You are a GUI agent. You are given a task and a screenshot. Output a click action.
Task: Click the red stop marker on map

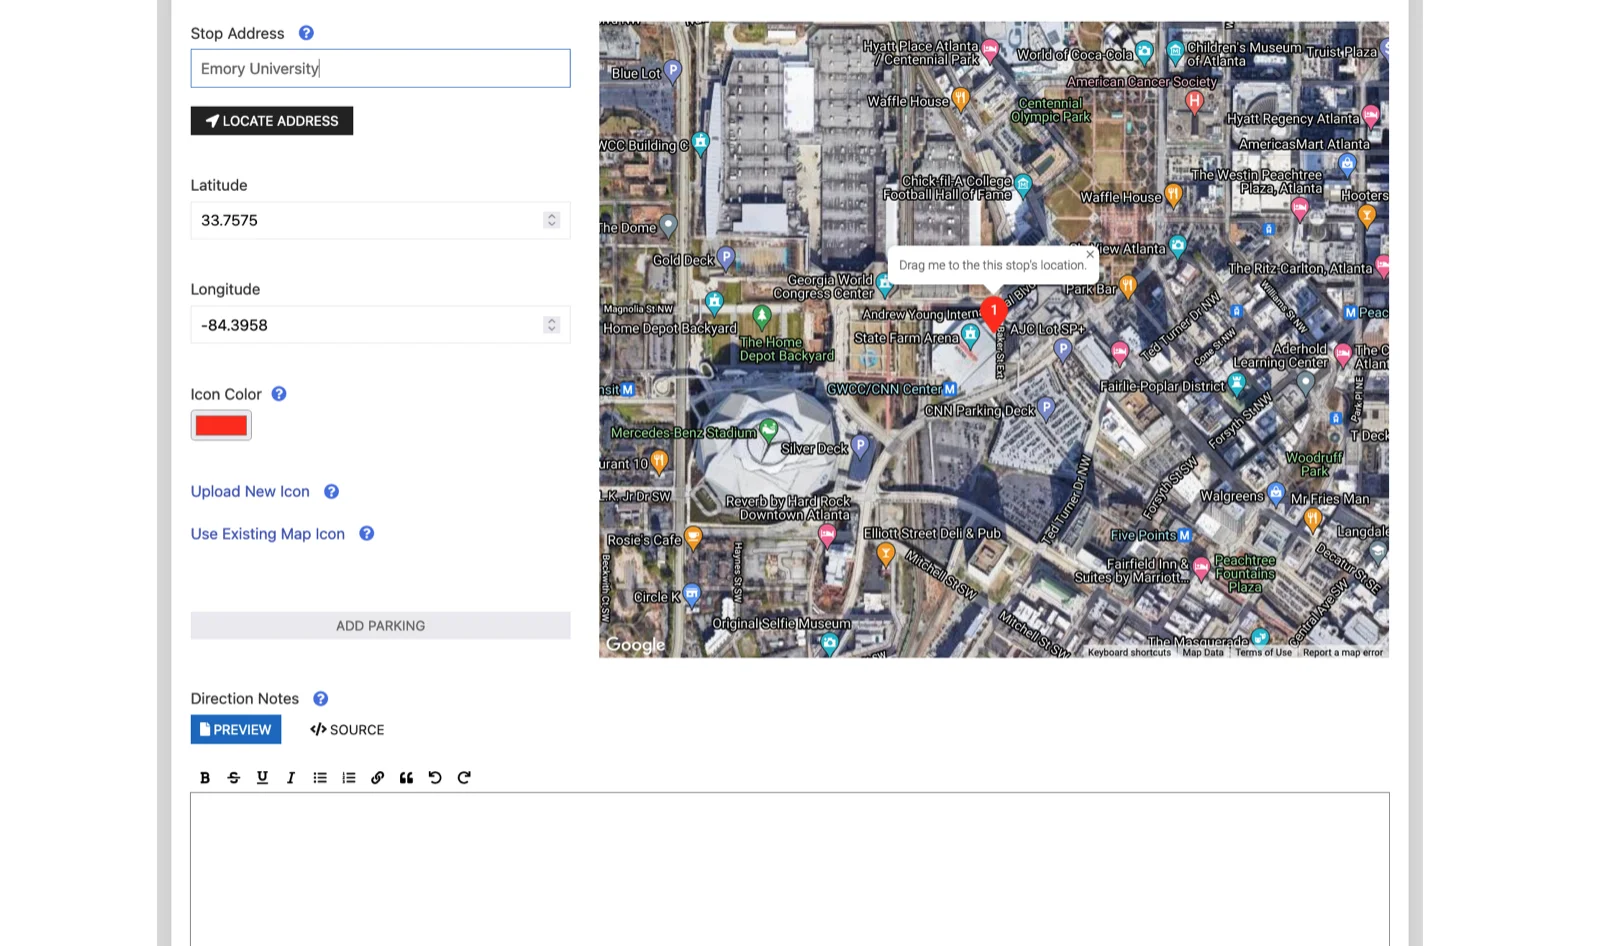(993, 312)
